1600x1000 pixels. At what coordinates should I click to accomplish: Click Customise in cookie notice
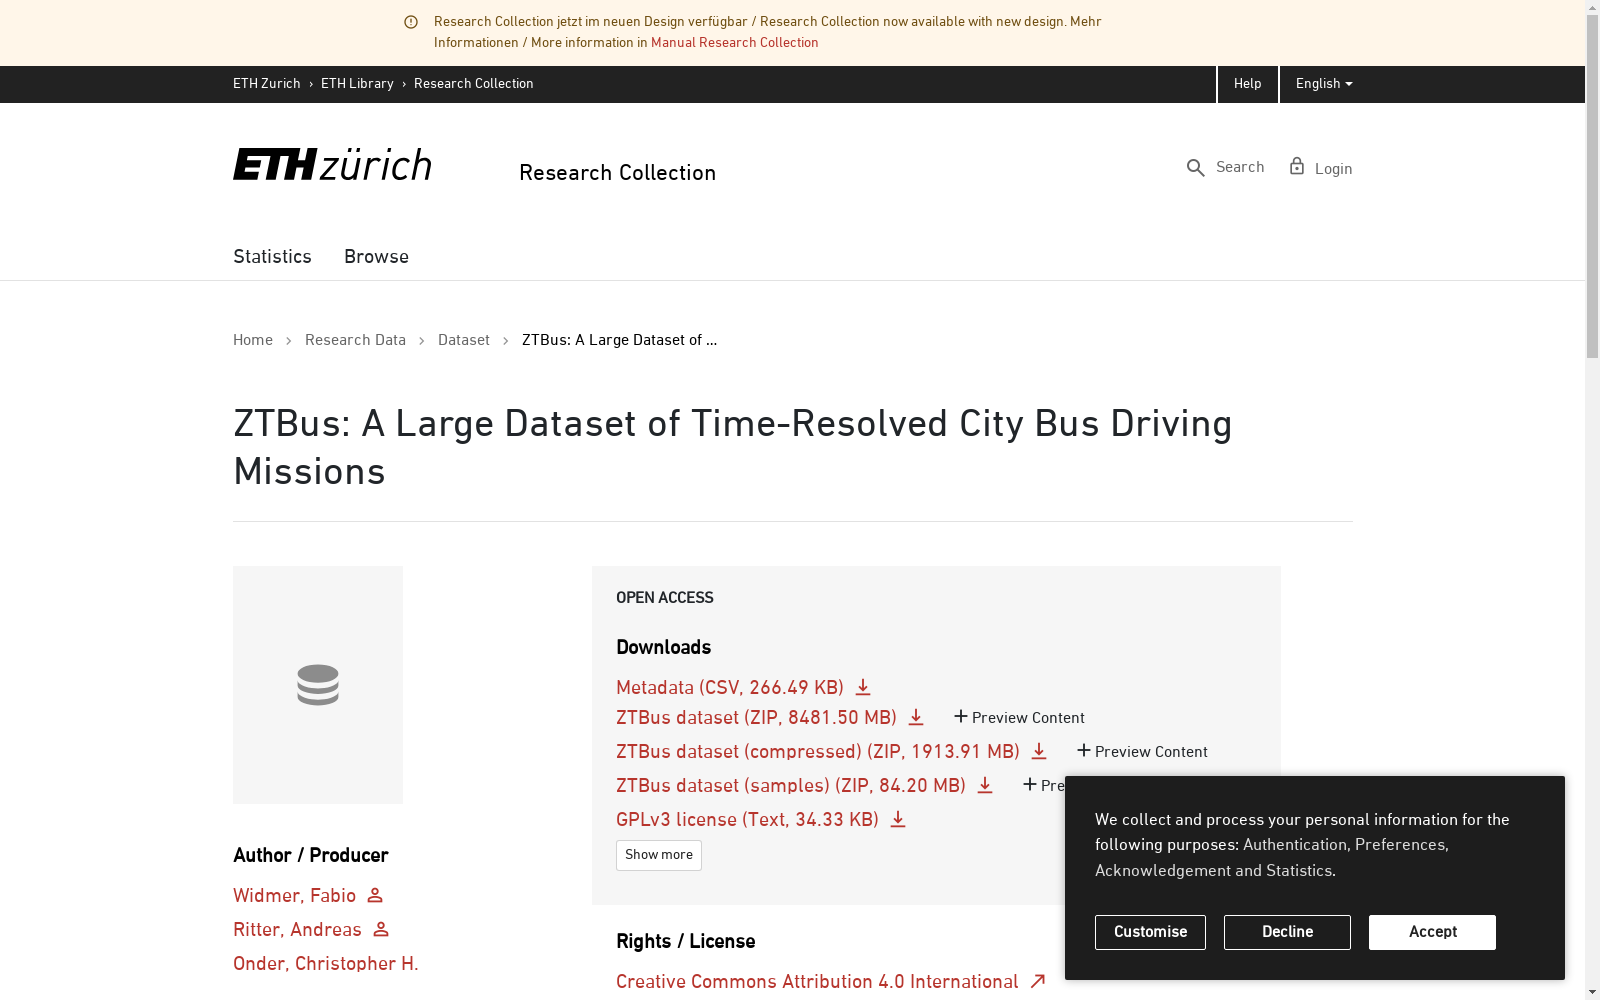pyautogui.click(x=1150, y=932)
